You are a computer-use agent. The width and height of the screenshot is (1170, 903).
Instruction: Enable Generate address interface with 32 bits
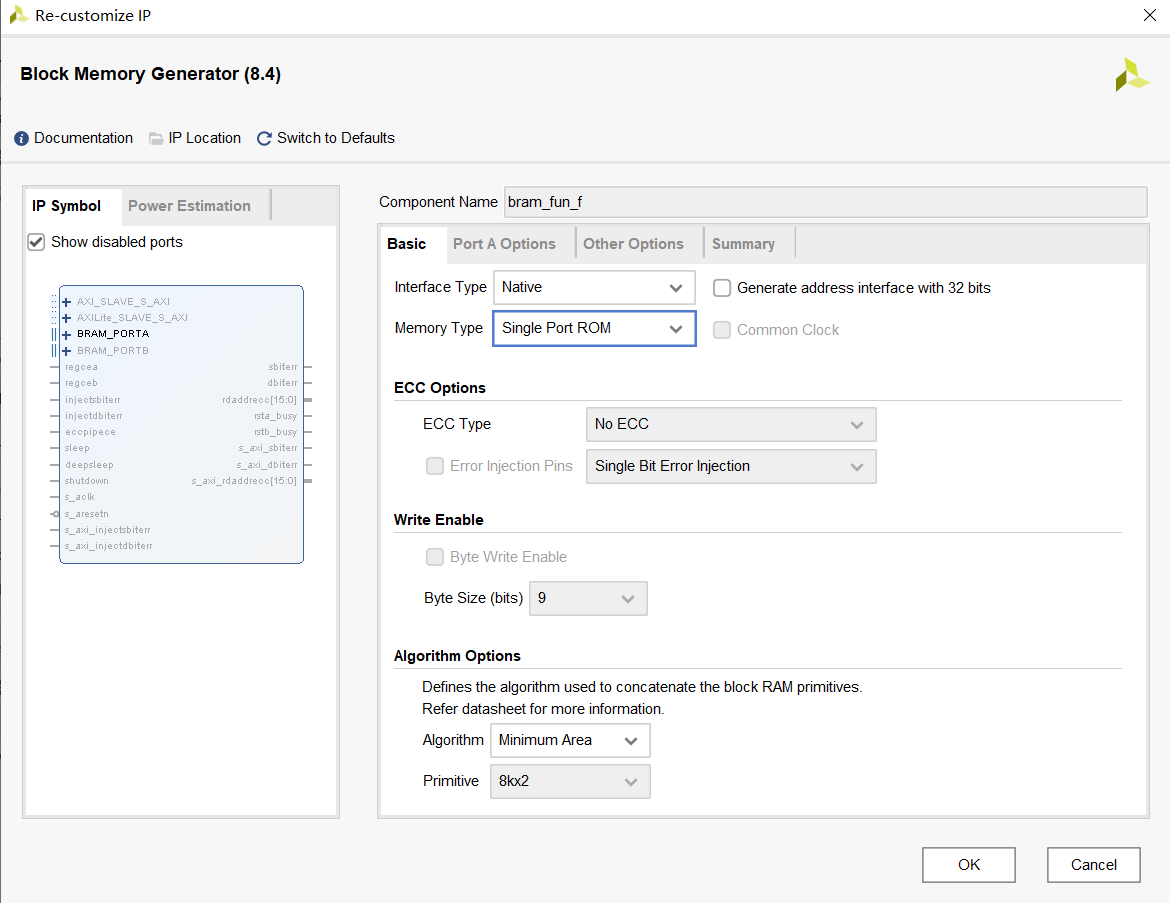pyautogui.click(x=722, y=288)
